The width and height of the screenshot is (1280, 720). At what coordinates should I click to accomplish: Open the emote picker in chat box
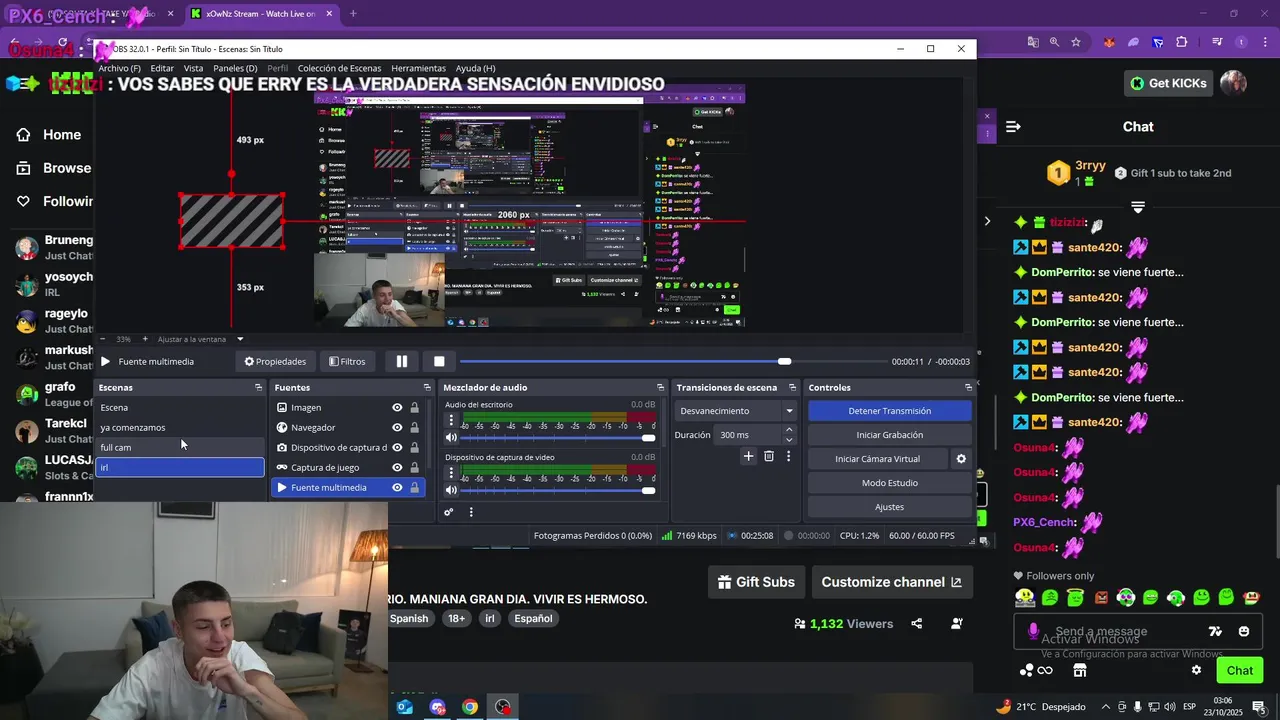1244,631
